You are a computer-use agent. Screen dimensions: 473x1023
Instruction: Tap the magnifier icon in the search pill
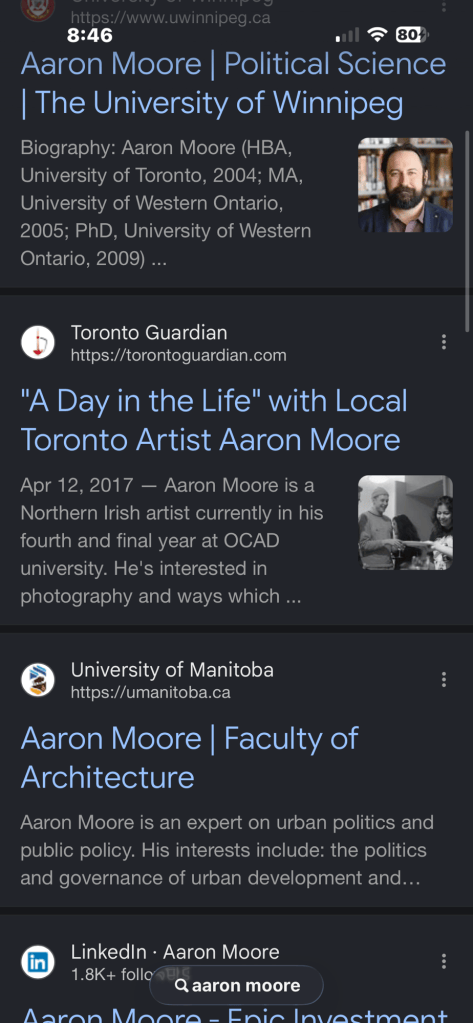click(x=182, y=985)
